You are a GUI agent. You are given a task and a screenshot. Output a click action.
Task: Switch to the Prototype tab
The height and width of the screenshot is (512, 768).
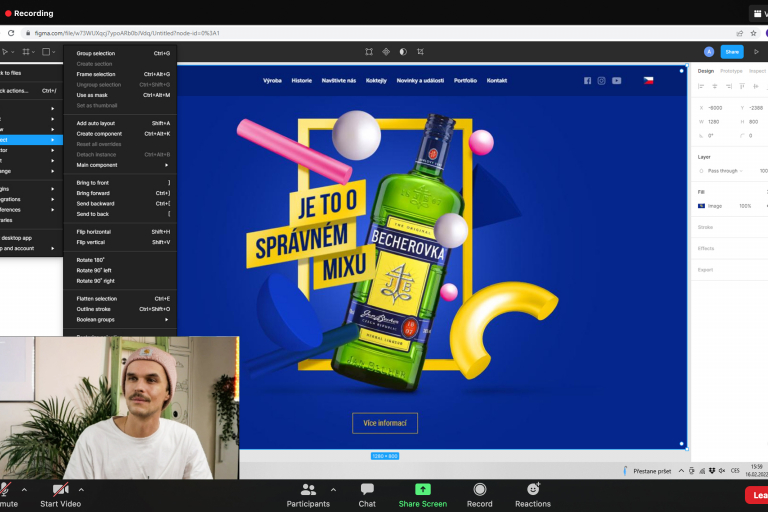point(731,71)
